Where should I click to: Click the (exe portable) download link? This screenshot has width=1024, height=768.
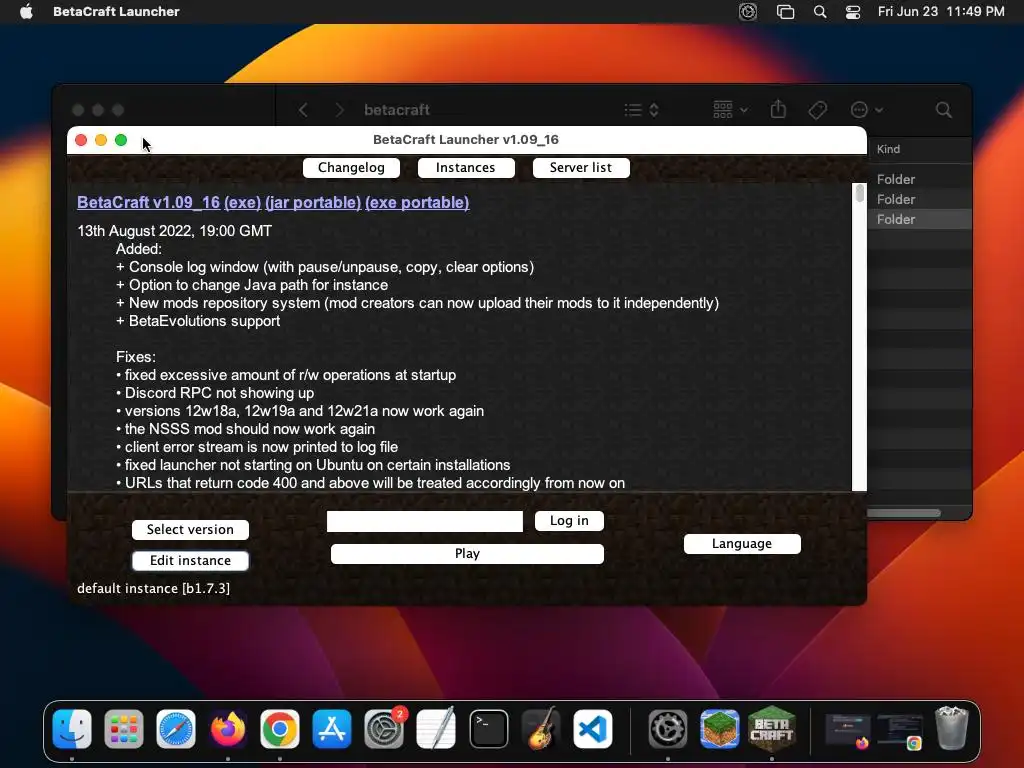point(417,202)
